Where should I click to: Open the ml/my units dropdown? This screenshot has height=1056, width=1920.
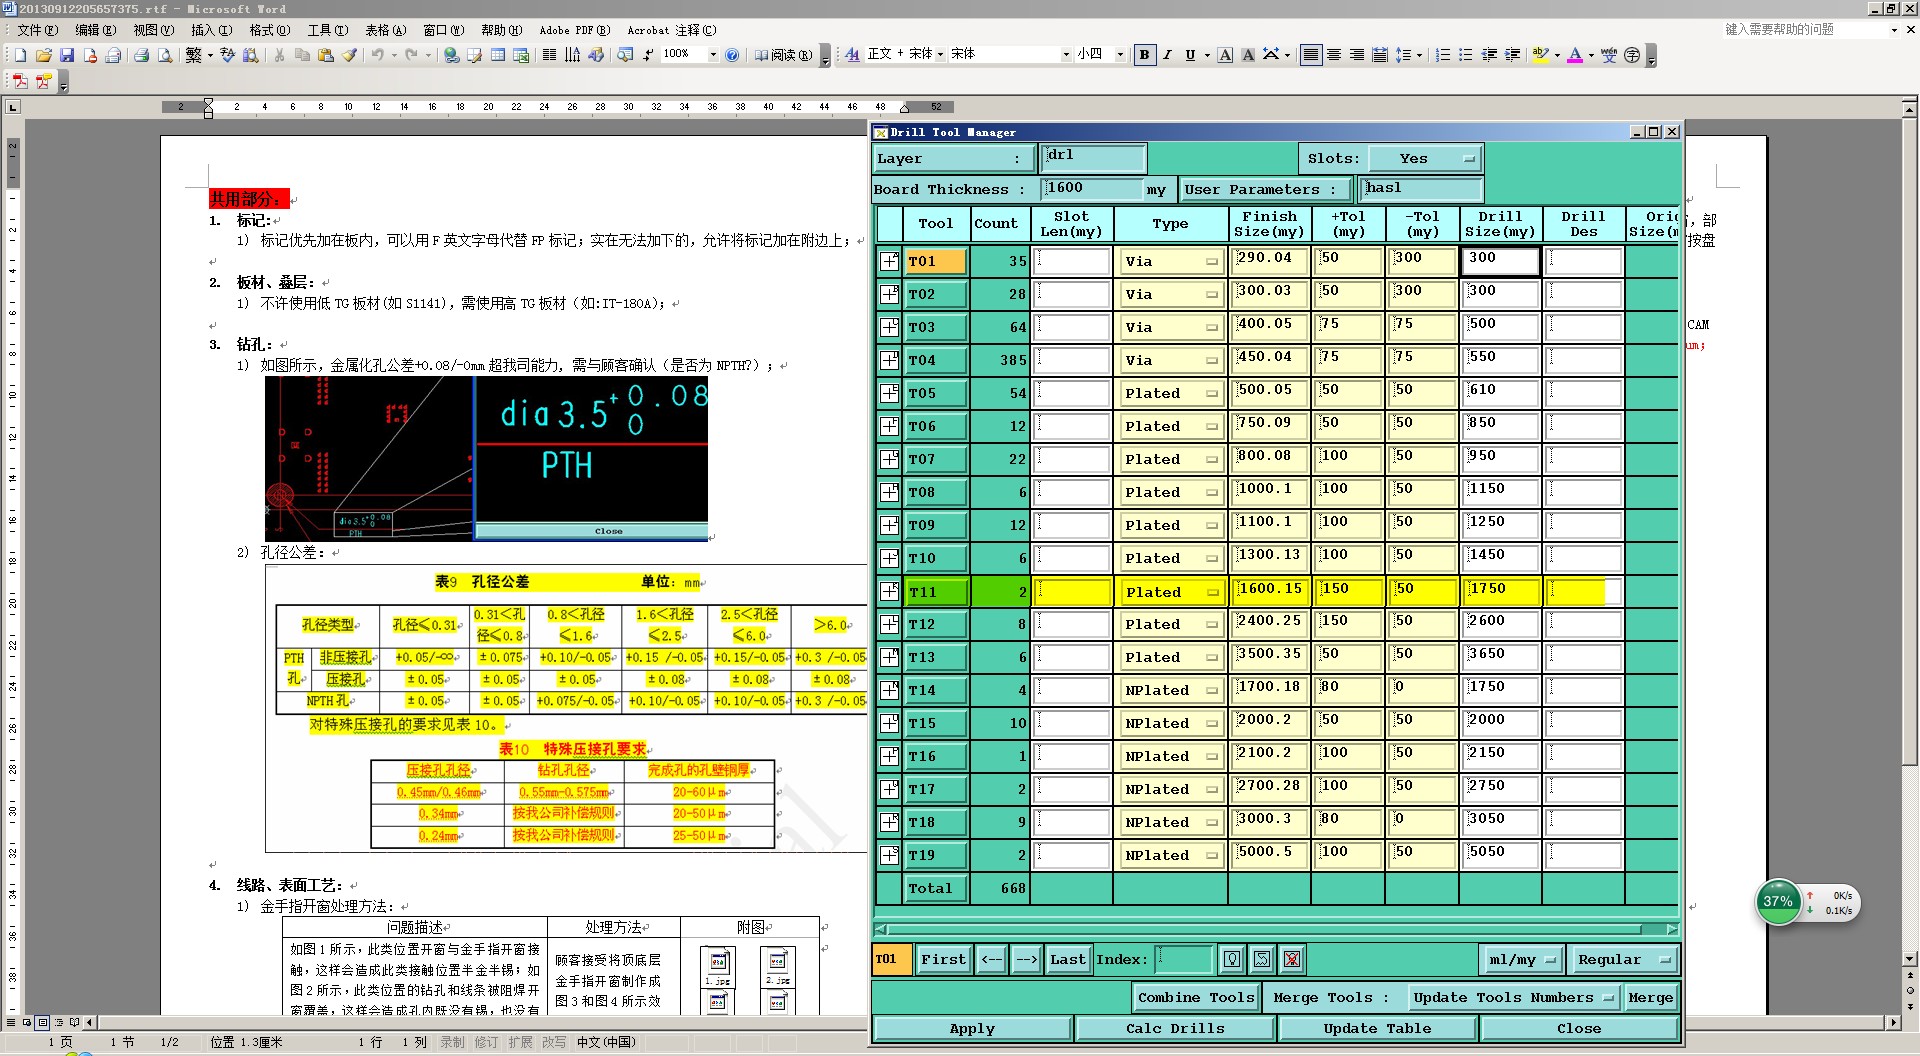1522,960
